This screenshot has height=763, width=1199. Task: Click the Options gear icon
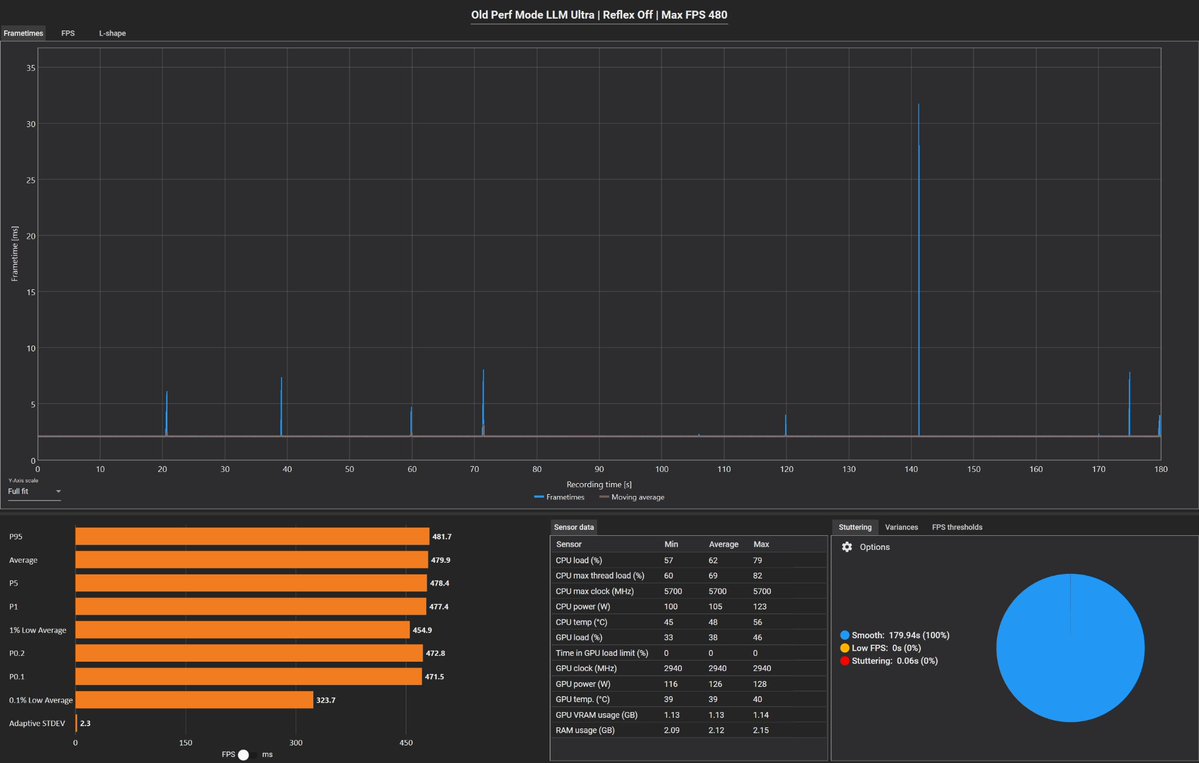click(x=846, y=547)
